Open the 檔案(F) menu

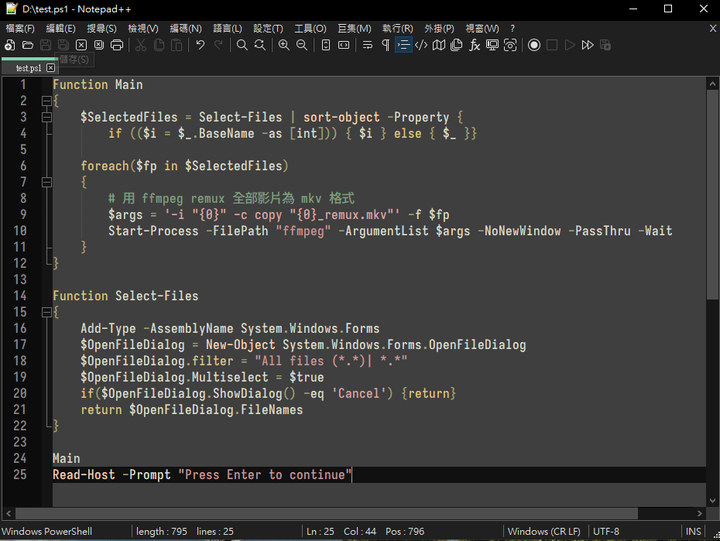20,28
